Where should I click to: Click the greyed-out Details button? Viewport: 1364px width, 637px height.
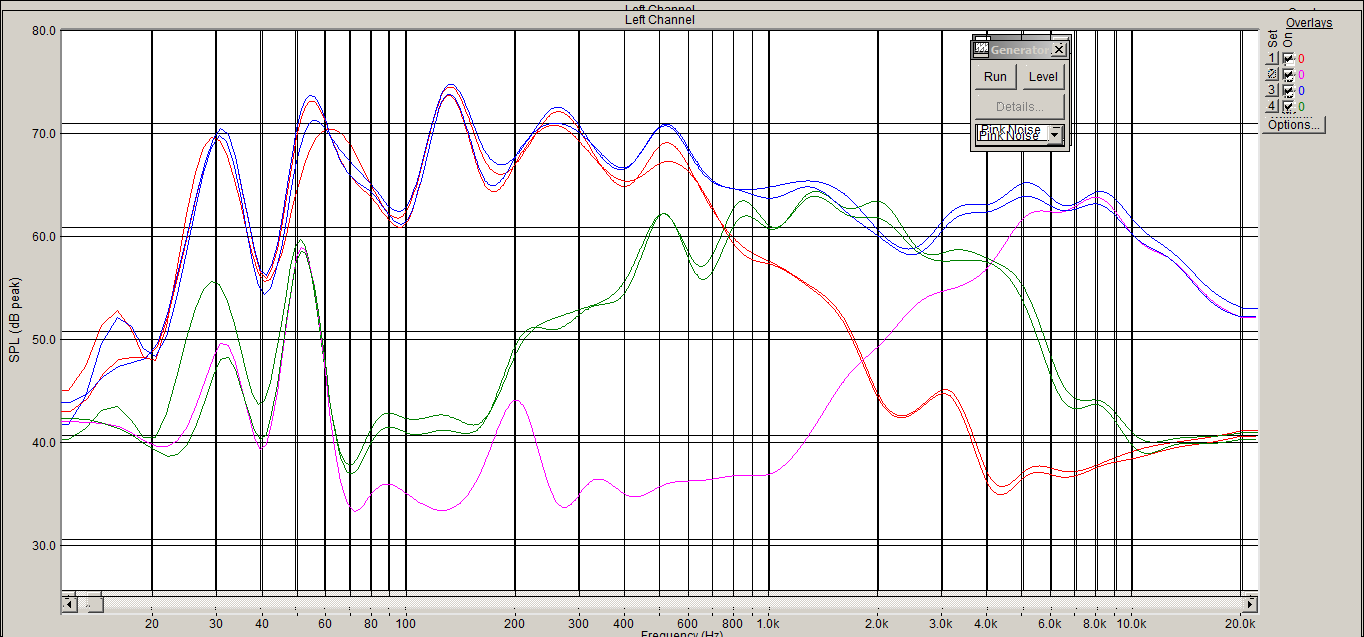click(x=1020, y=107)
